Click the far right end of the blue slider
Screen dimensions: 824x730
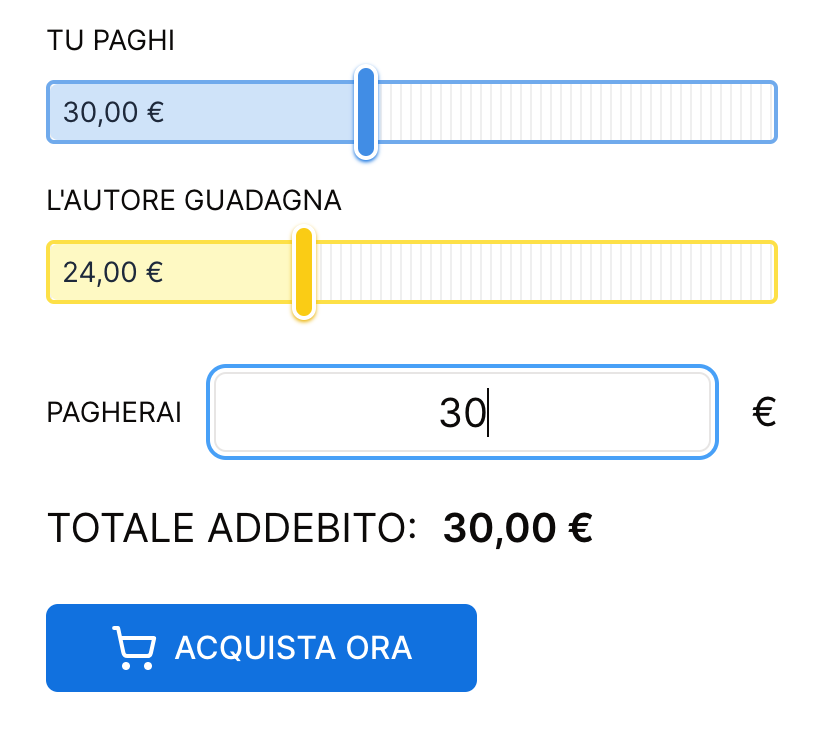[x=768, y=112]
